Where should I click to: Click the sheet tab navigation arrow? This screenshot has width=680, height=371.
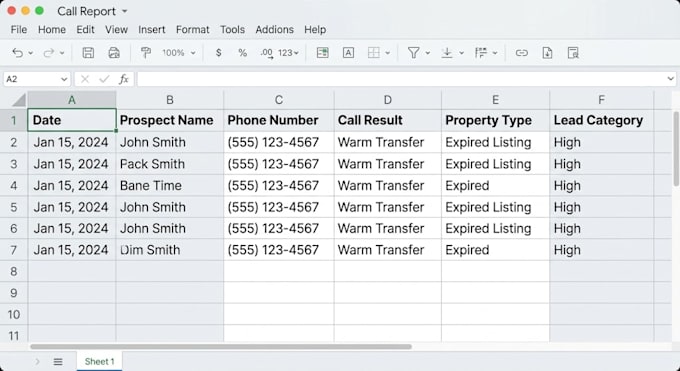coord(37,361)
